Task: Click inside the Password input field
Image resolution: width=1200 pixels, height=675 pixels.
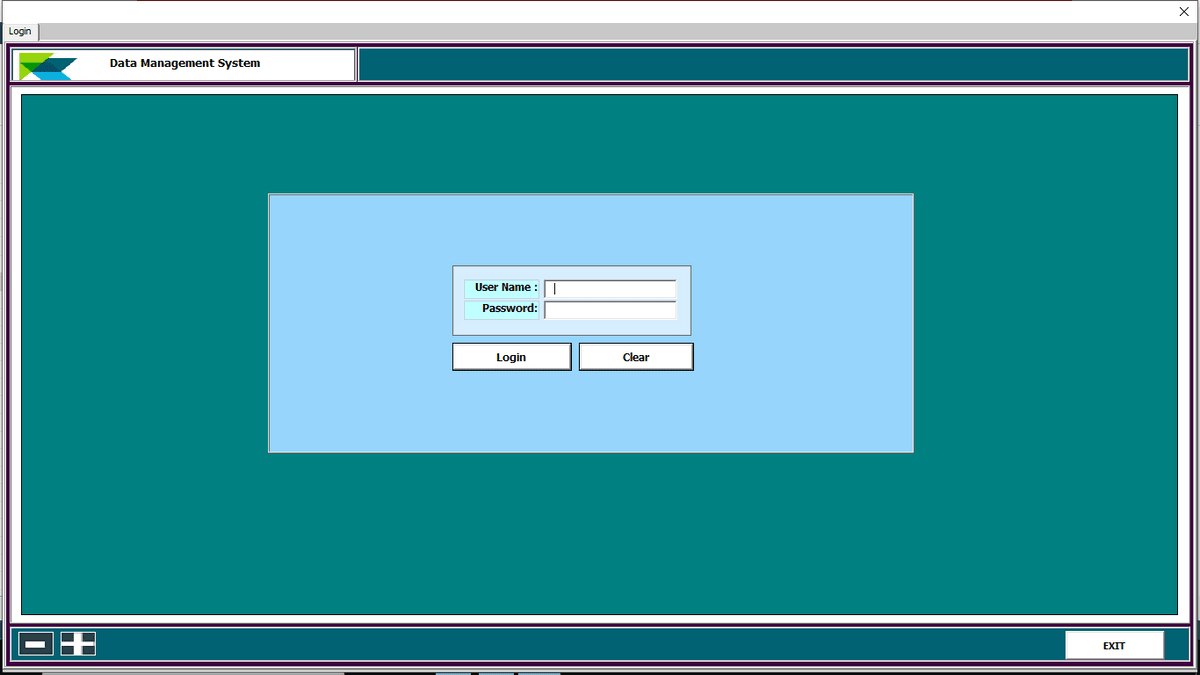Action: (x=609, y=309)
